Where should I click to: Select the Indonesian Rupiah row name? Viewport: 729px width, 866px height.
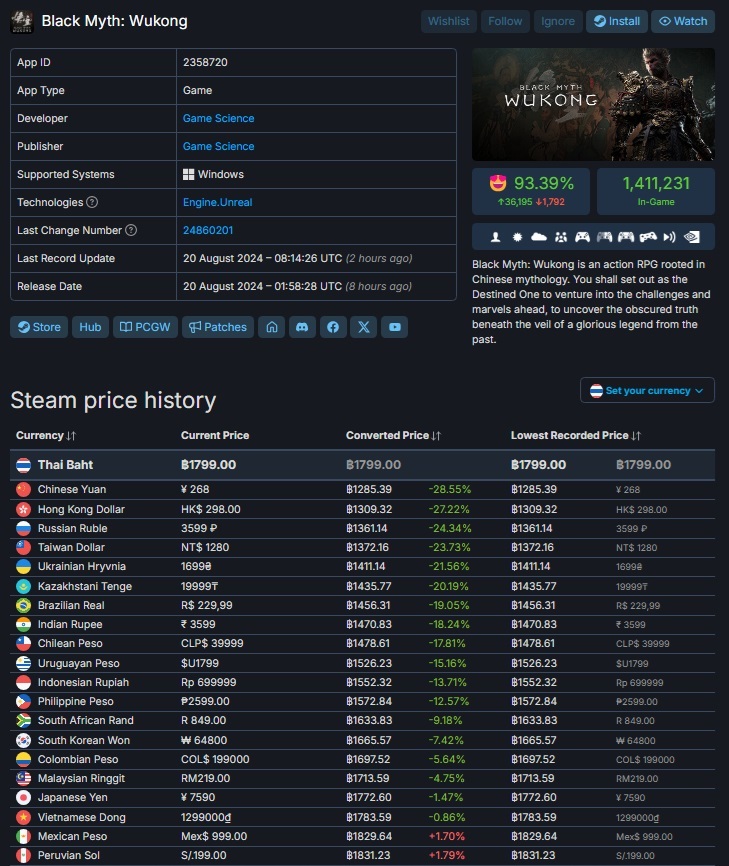(83, 683)
